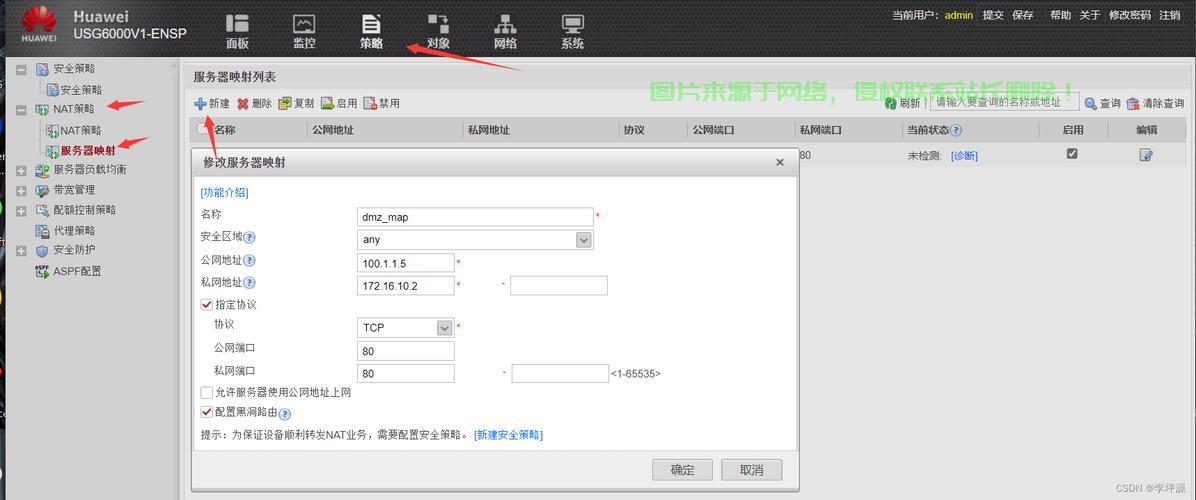Click the 公网地址 field with 100.1.1.5
1196x500 pixels.
point(406,263)
